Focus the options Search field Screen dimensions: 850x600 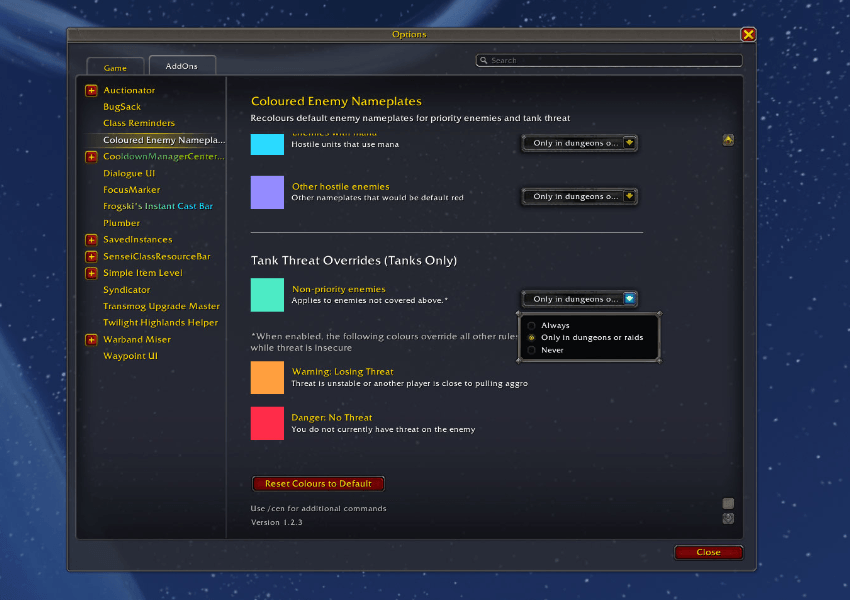609,60
